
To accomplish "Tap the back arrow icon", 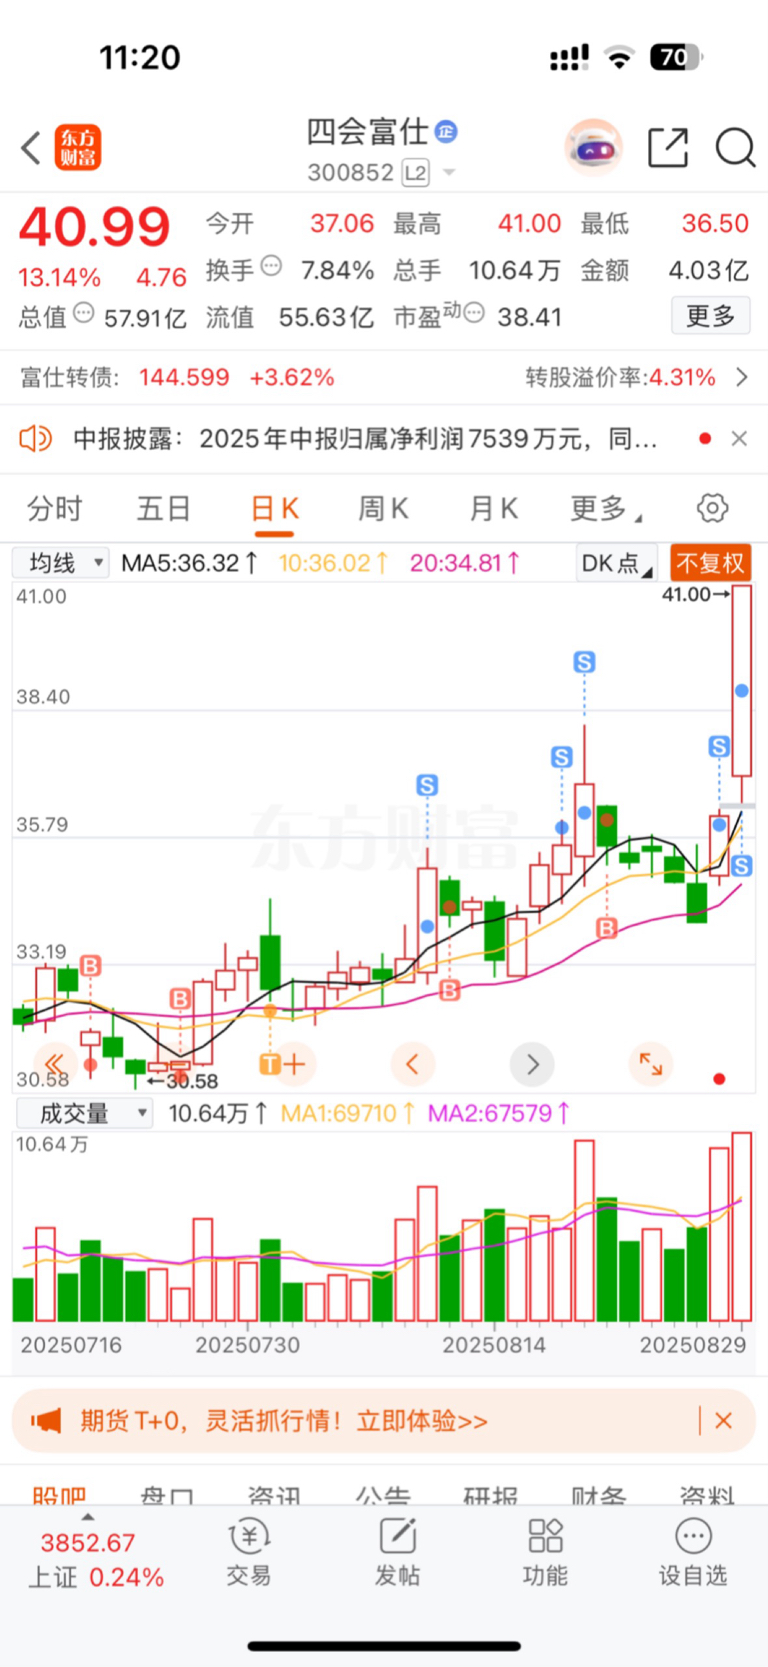I will [31, 148].
